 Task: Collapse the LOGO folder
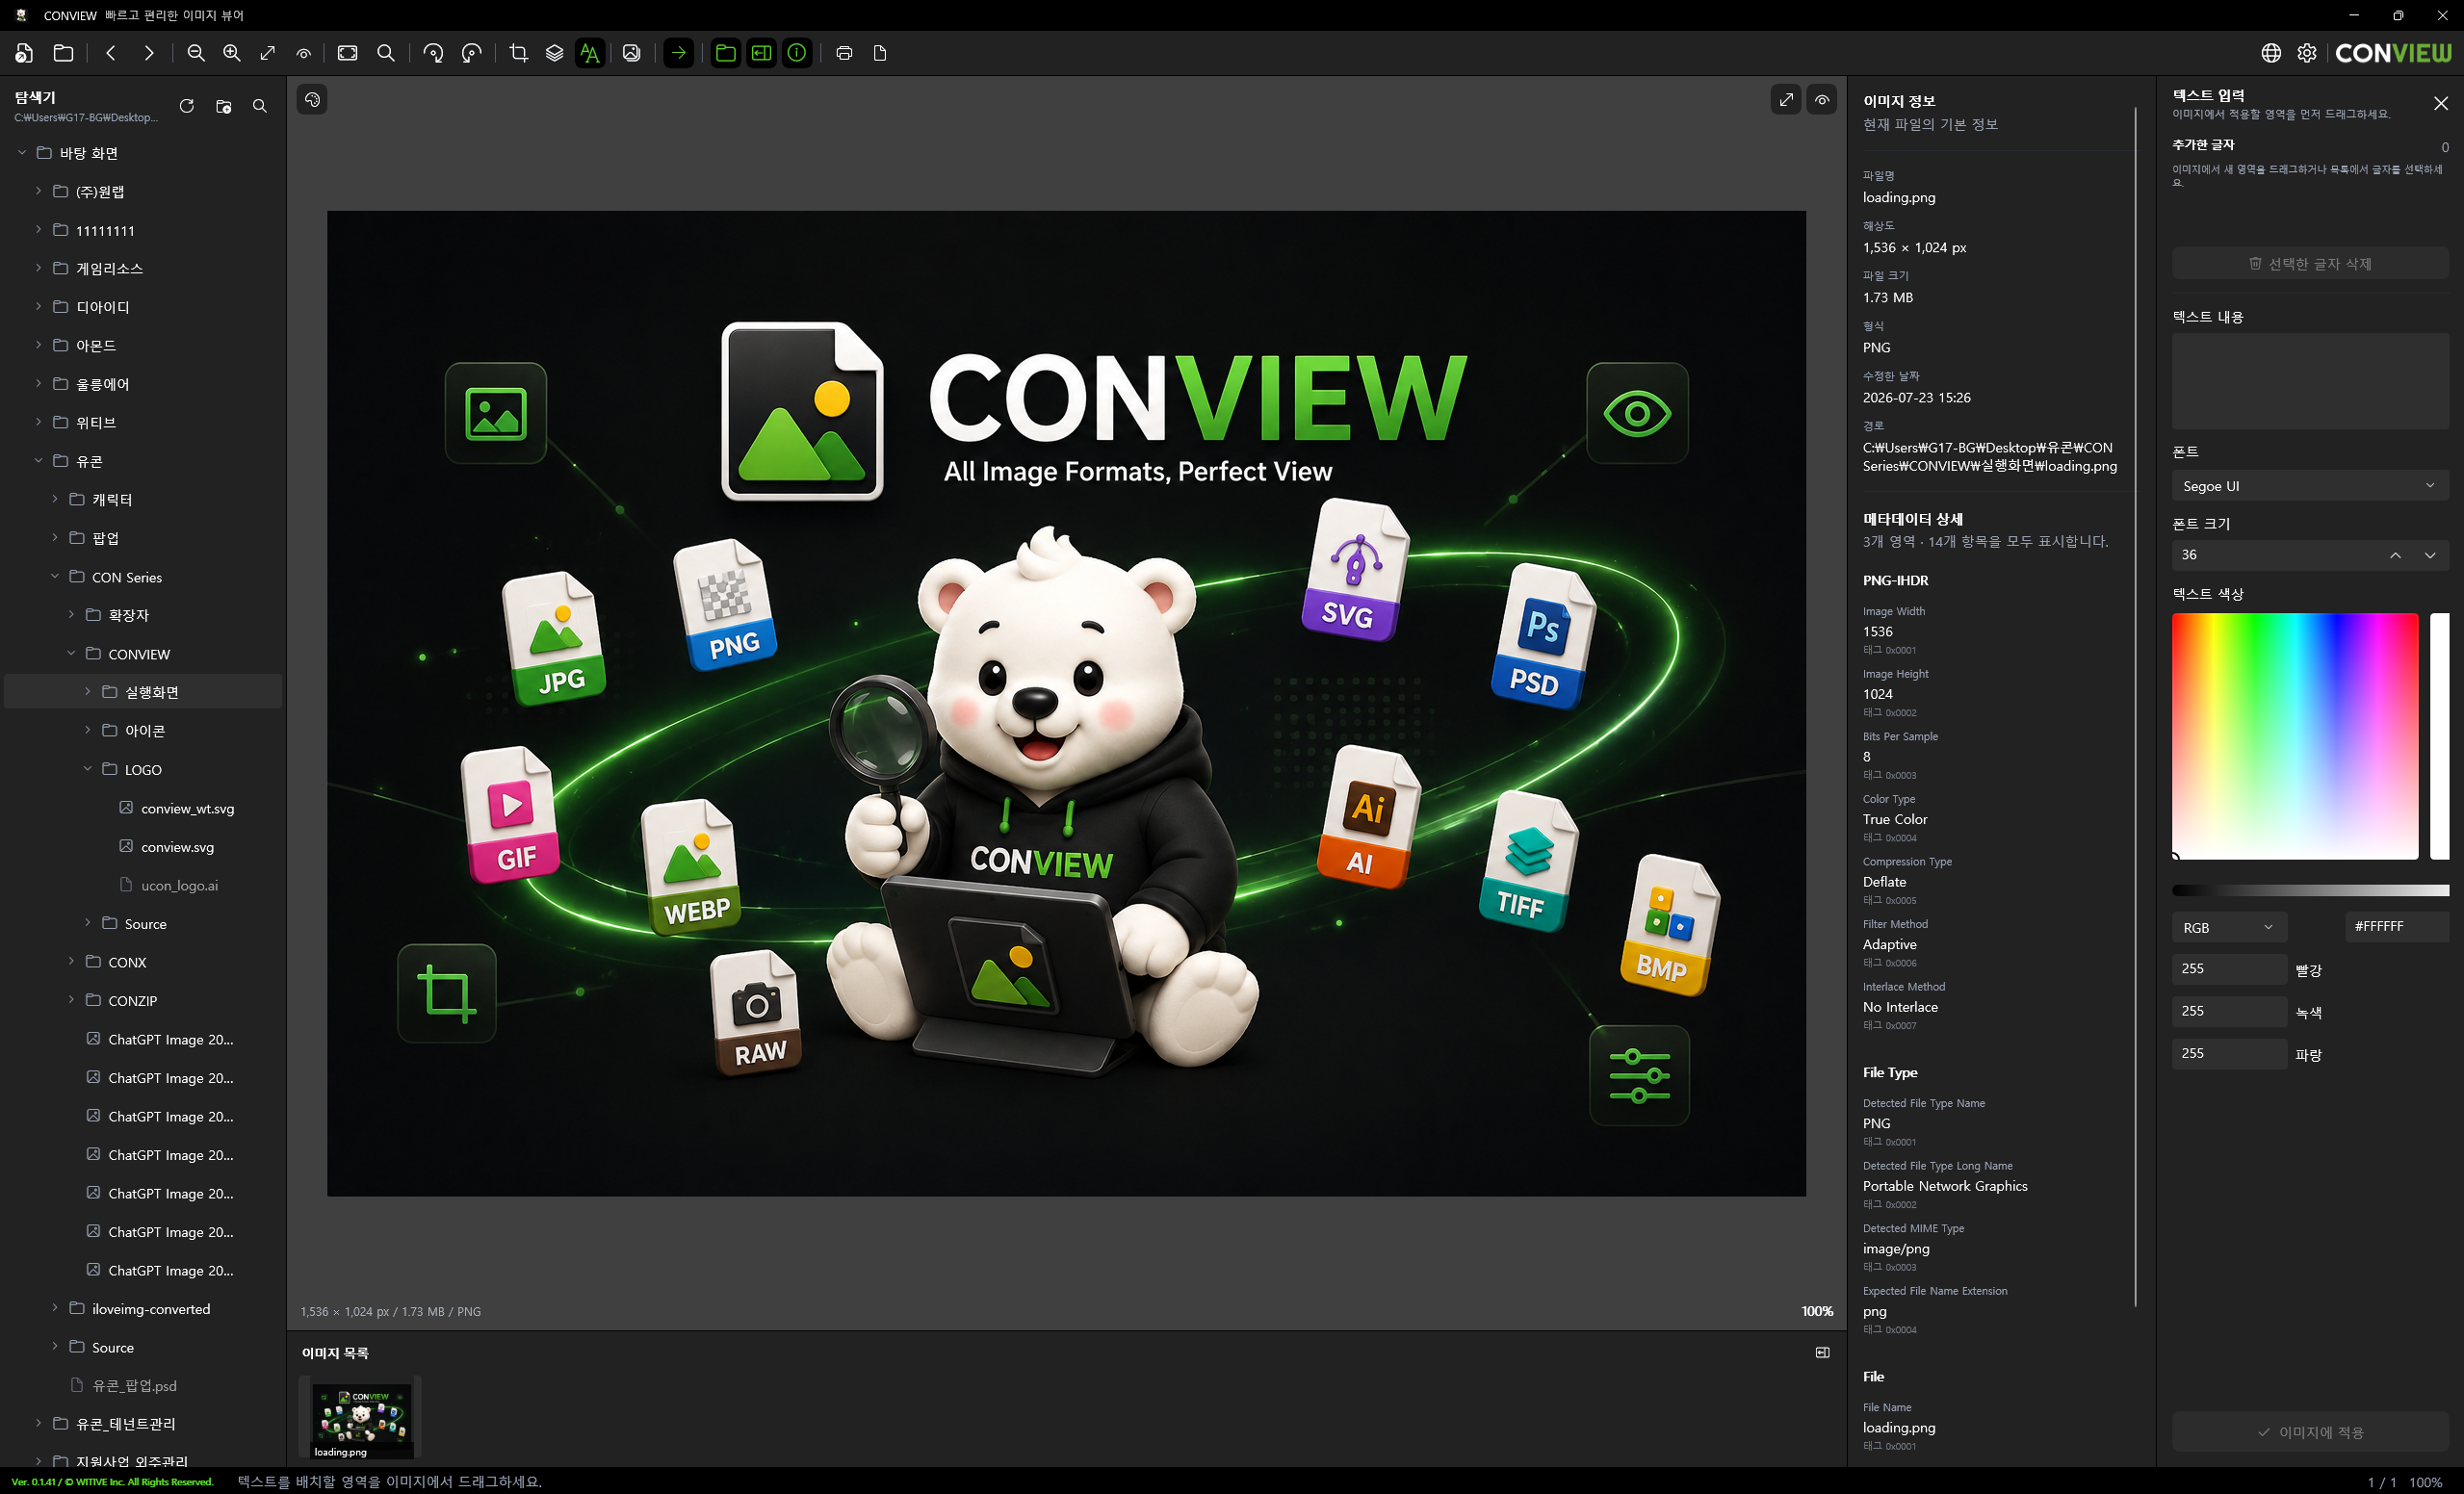tap(87, 769)
